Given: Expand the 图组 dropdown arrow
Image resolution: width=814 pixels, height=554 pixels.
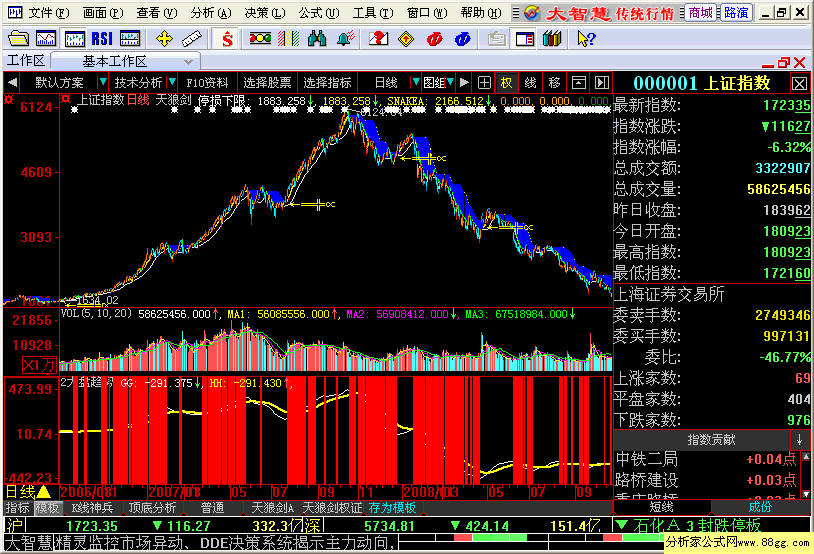Looking at the screenshot, I should 450,83.
